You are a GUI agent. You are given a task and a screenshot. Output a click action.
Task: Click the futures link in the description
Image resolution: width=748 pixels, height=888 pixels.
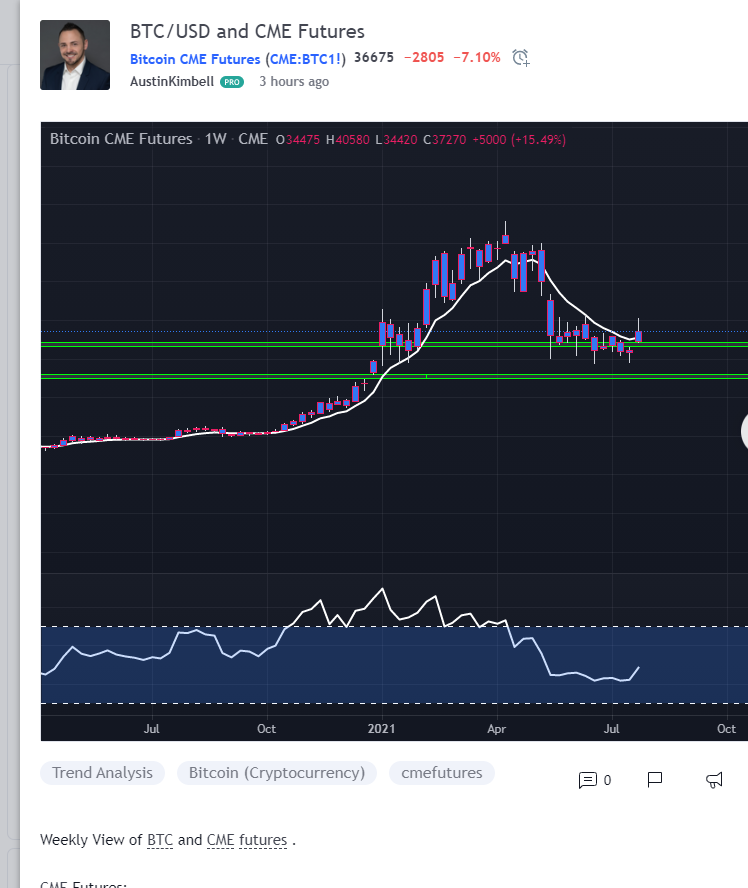(x=263, y=840)
